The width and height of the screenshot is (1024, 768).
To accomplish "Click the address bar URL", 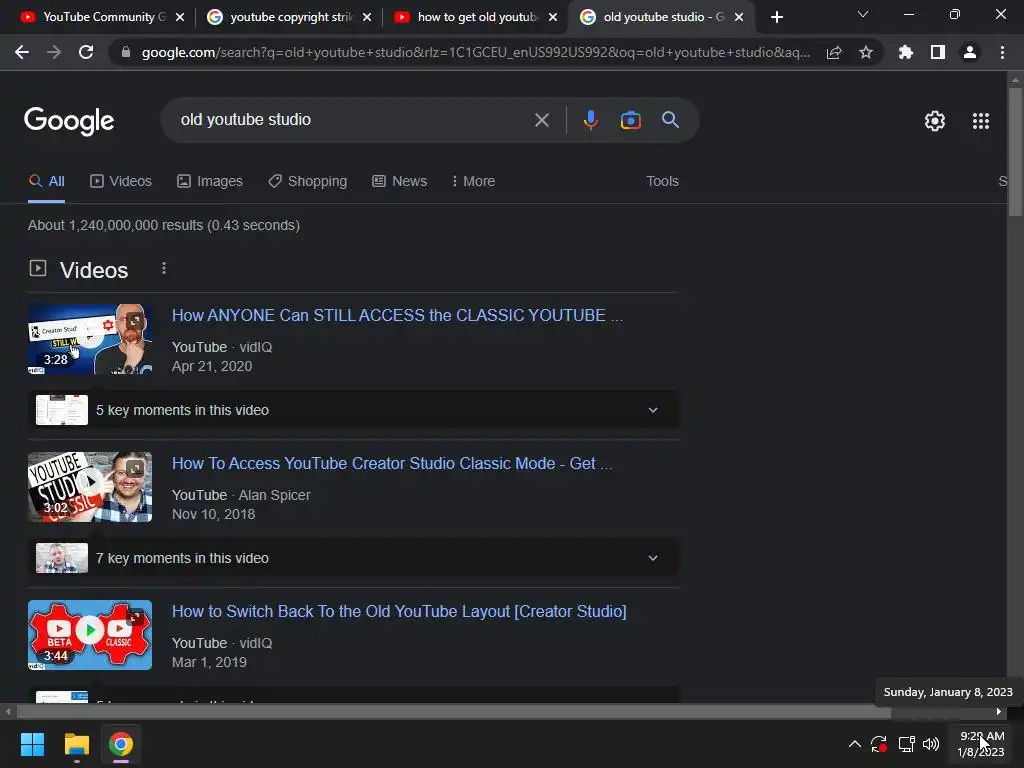I will coord(475,52).
